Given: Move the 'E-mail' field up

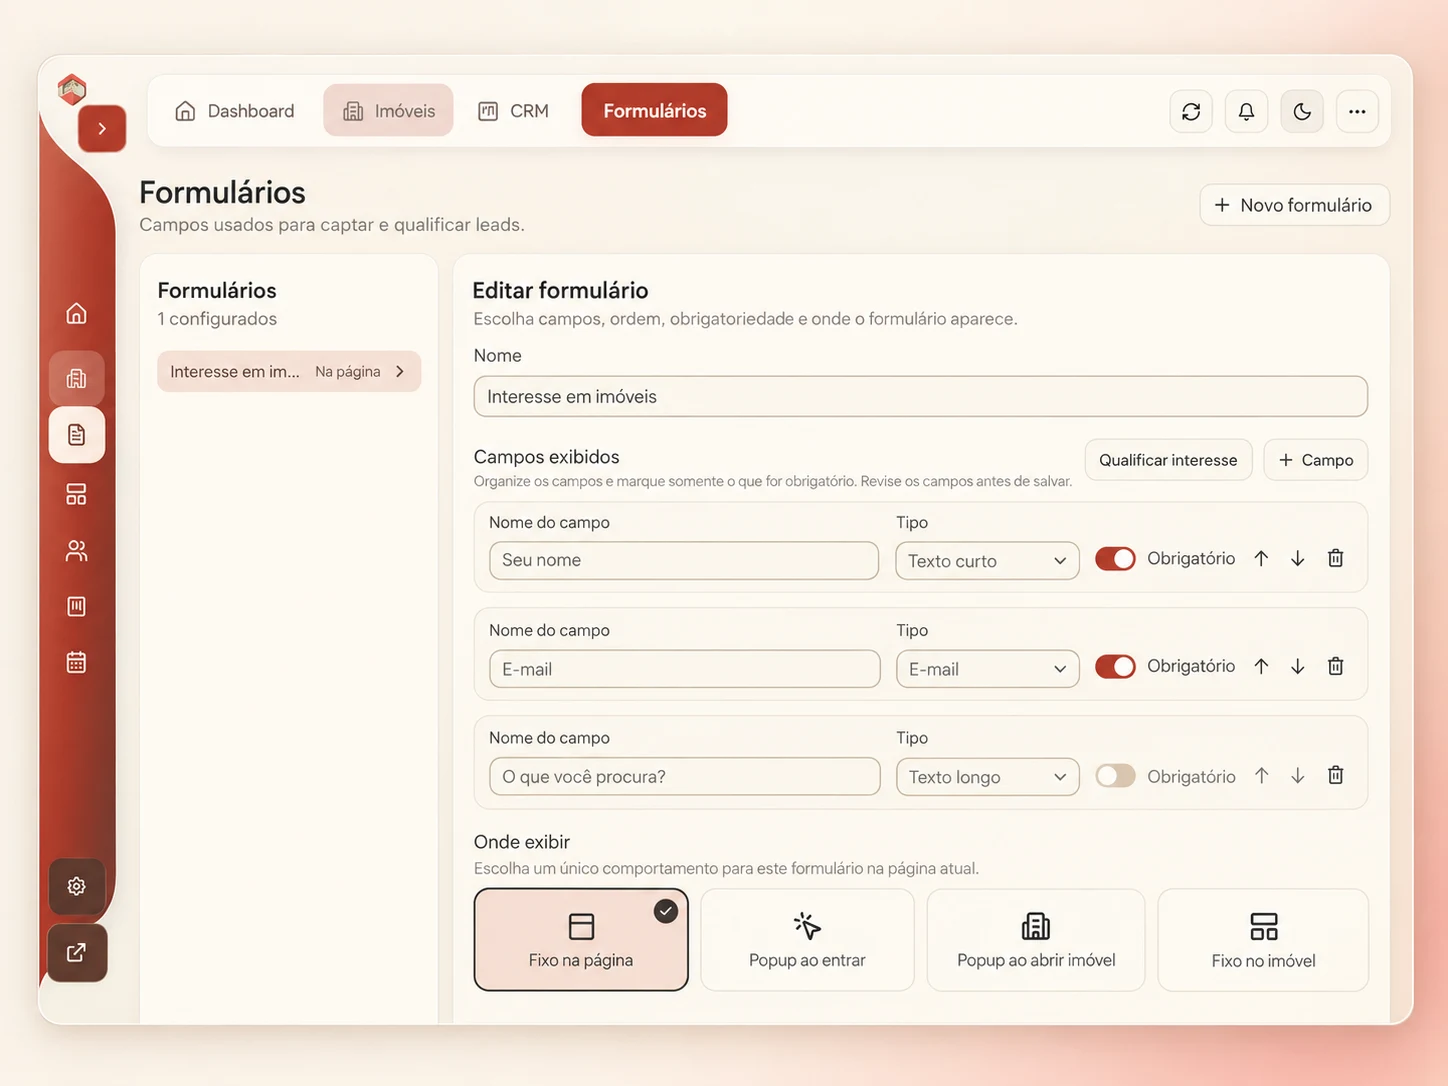Looking at the screenshot, I should point(1261,666).
